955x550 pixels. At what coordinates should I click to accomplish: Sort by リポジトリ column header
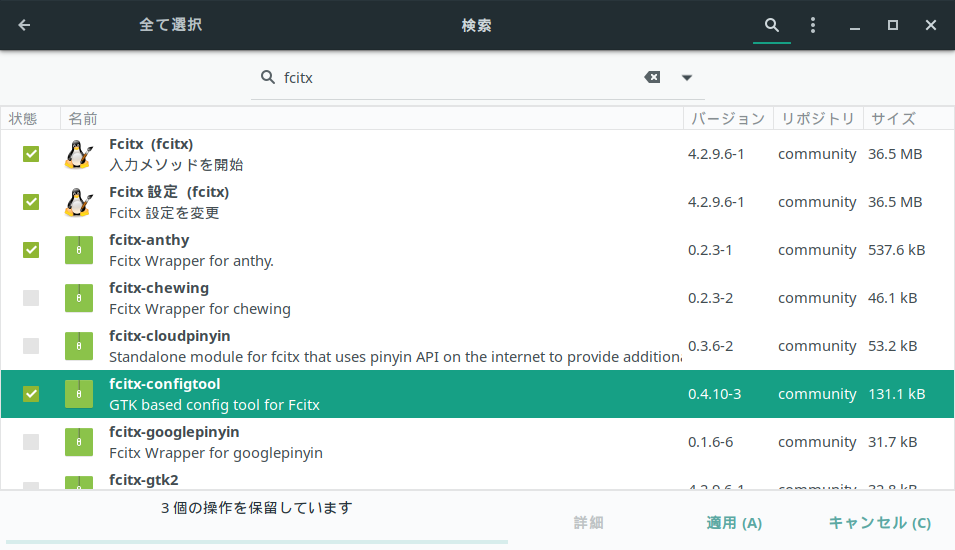[818, 118]
